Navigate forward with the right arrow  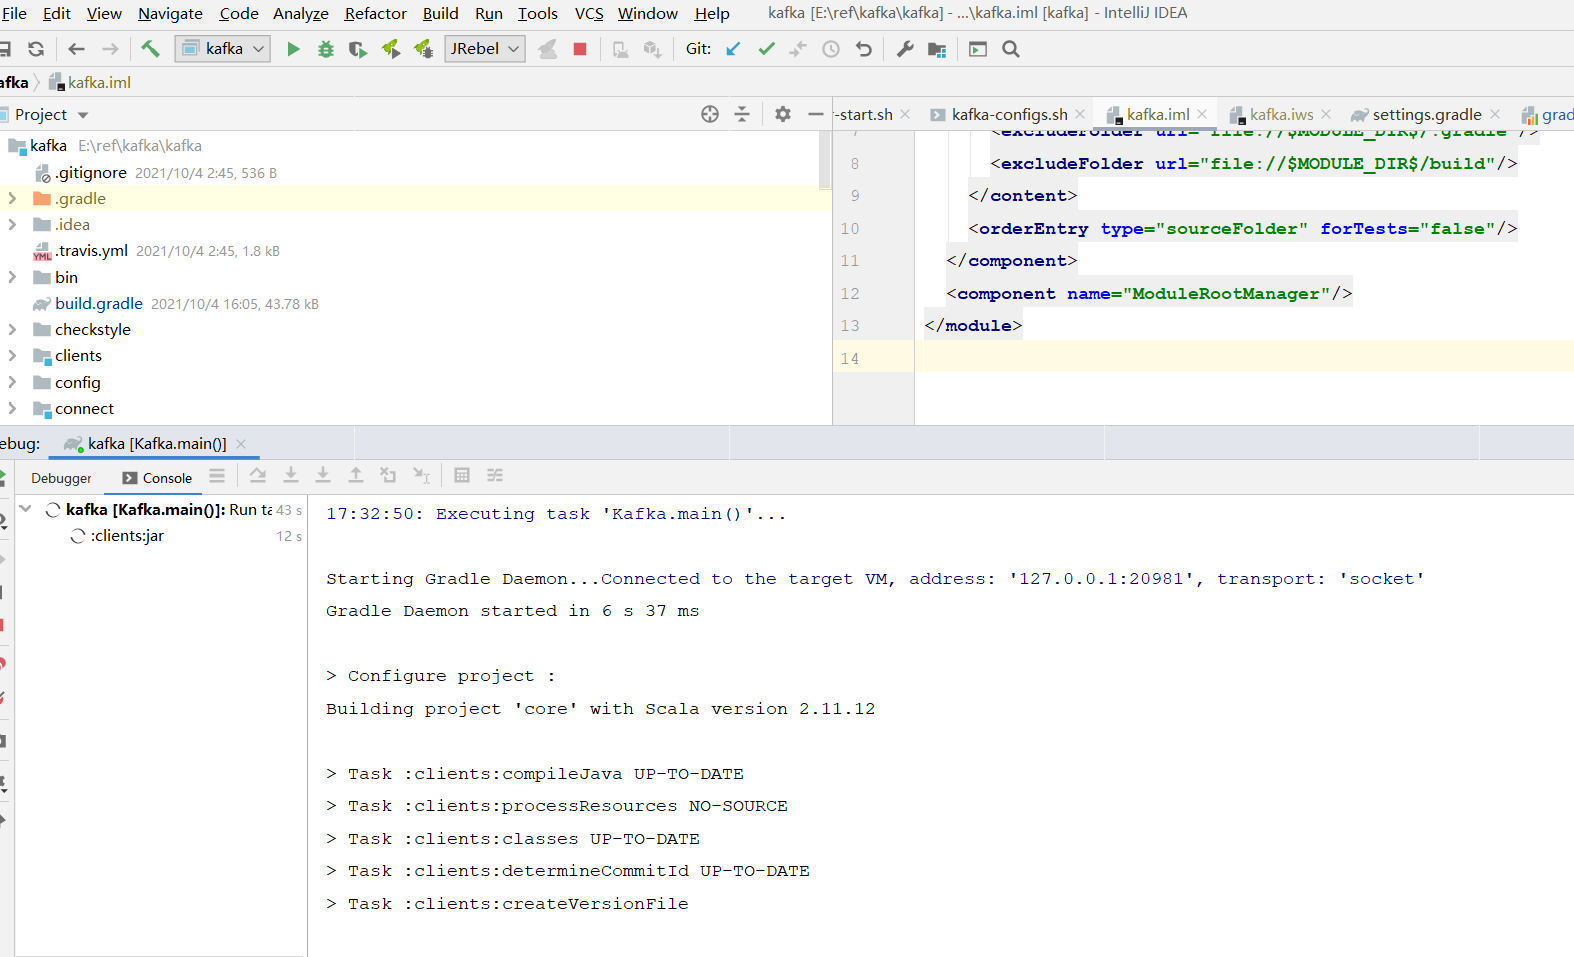[110, 49]
